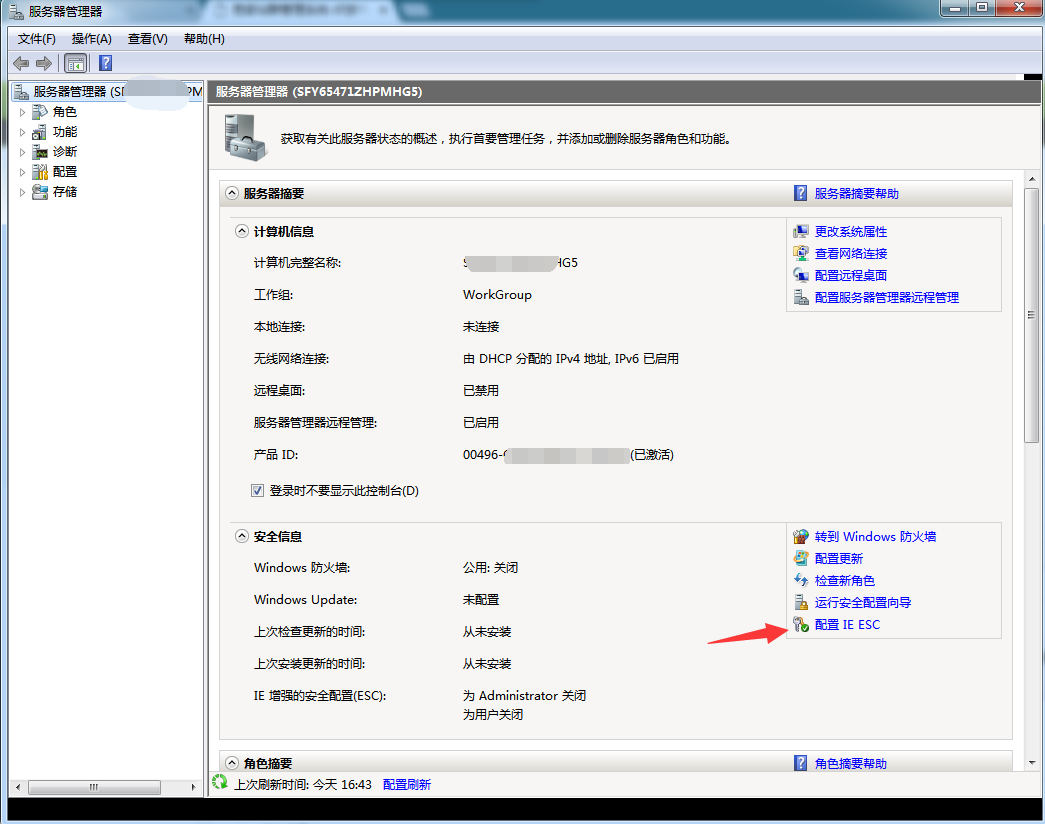Open the 角色摘要帮助 link
Screen dimensions: 1045x824
(851, 763)
